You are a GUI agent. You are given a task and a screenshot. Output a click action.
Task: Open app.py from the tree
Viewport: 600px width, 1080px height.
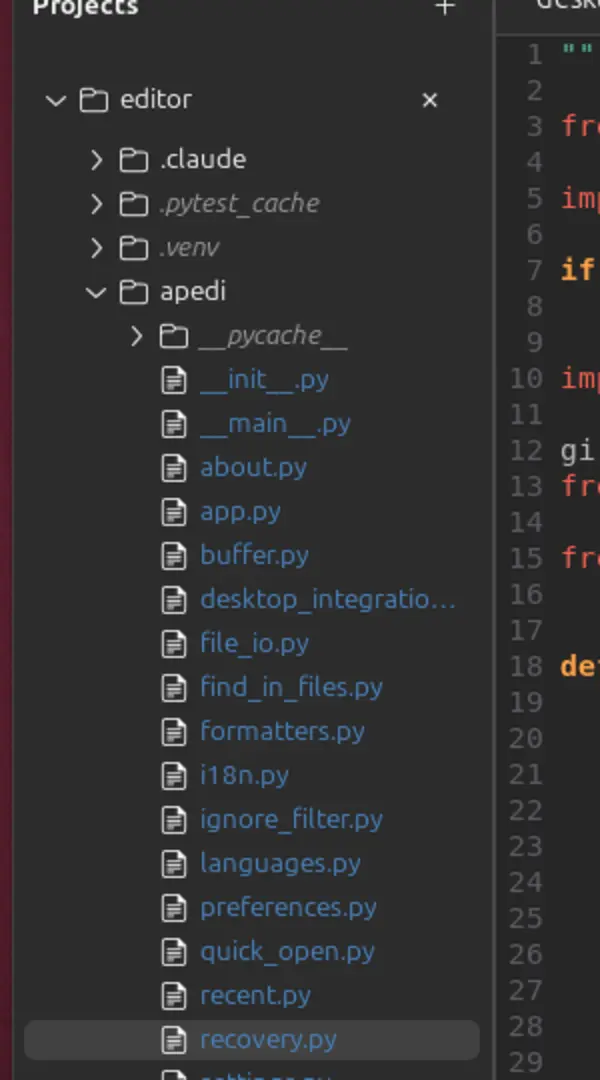[x=240, y=512]
